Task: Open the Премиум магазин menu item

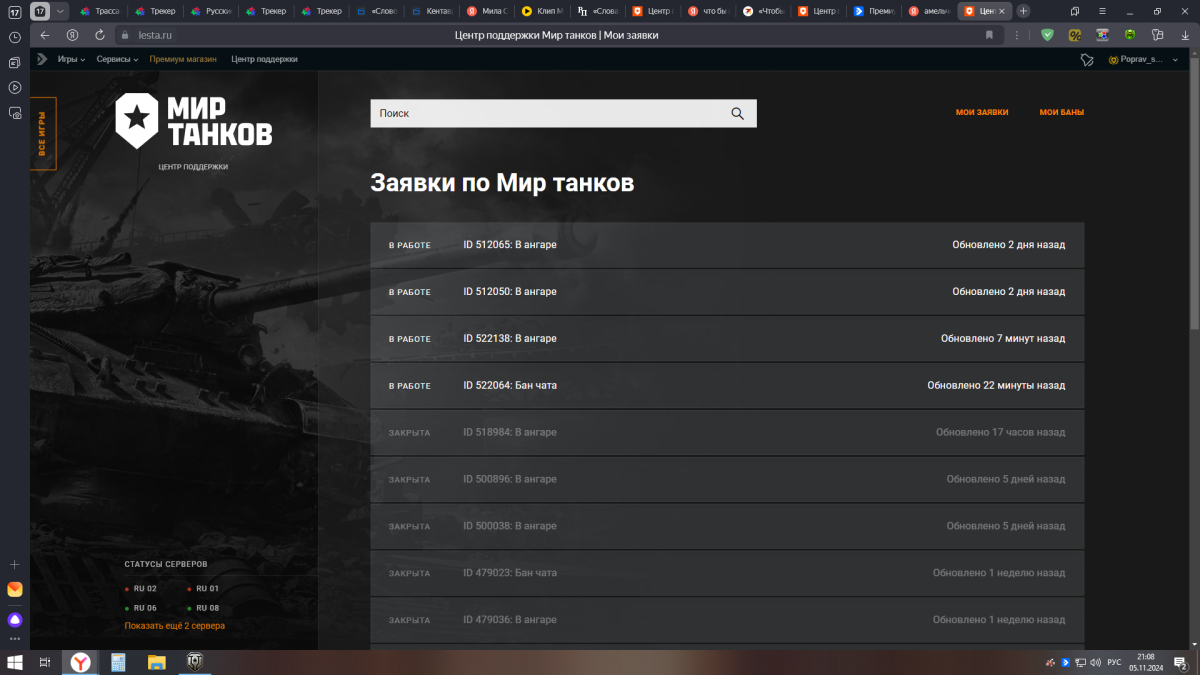Action: click(x=182, y=59)
